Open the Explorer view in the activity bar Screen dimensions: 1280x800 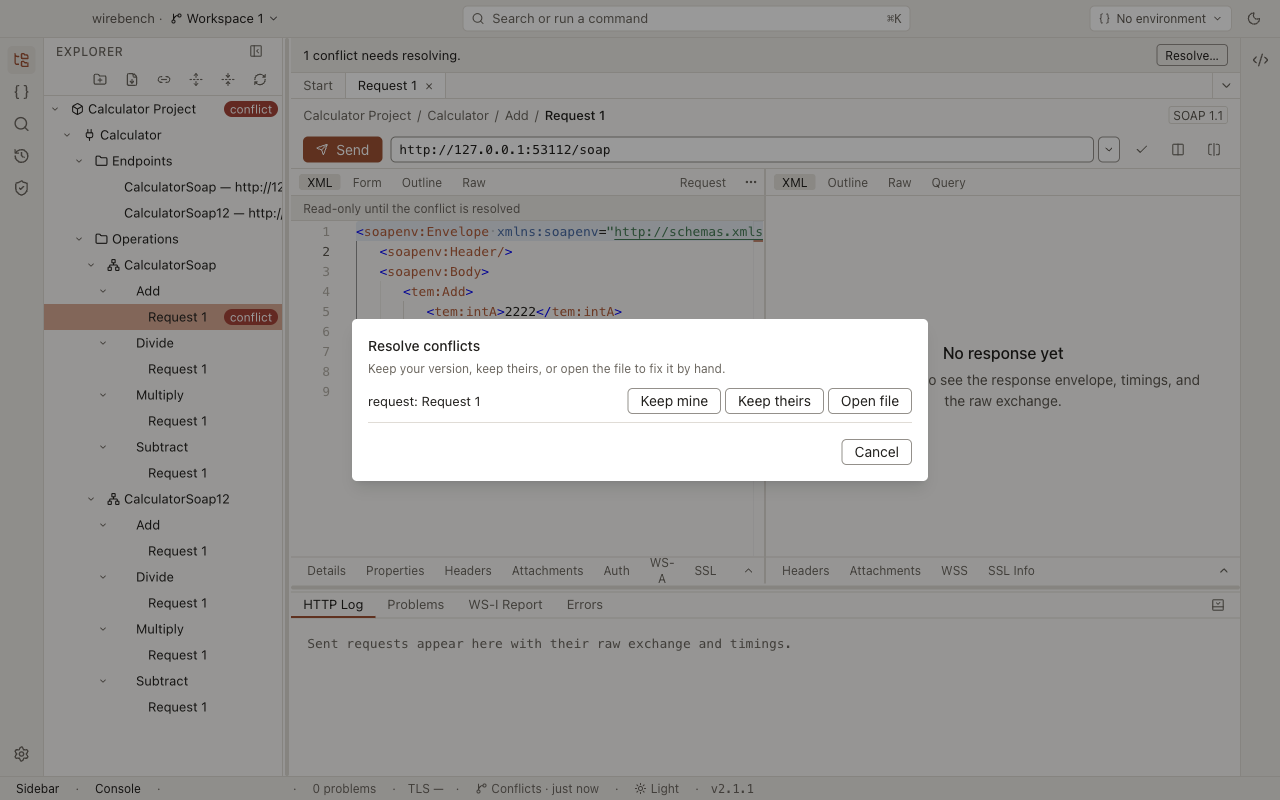pos(21,60)
